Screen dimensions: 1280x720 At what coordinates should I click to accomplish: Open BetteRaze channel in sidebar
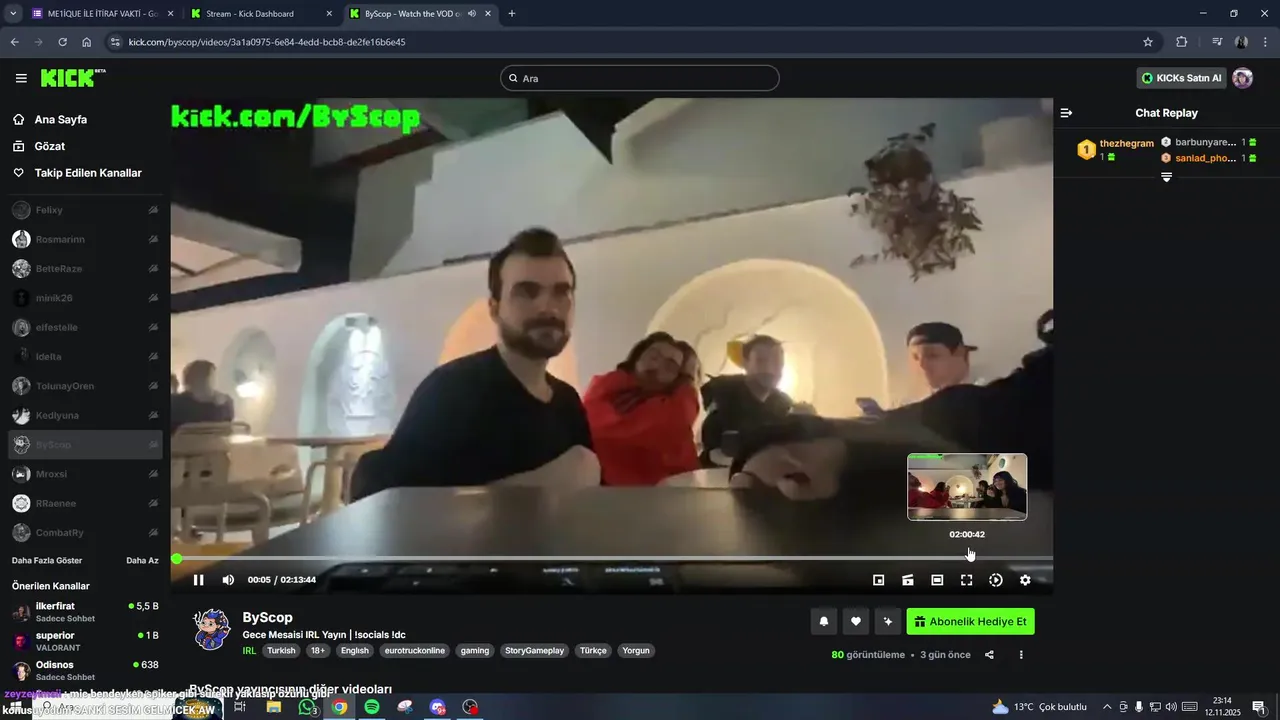85,268
